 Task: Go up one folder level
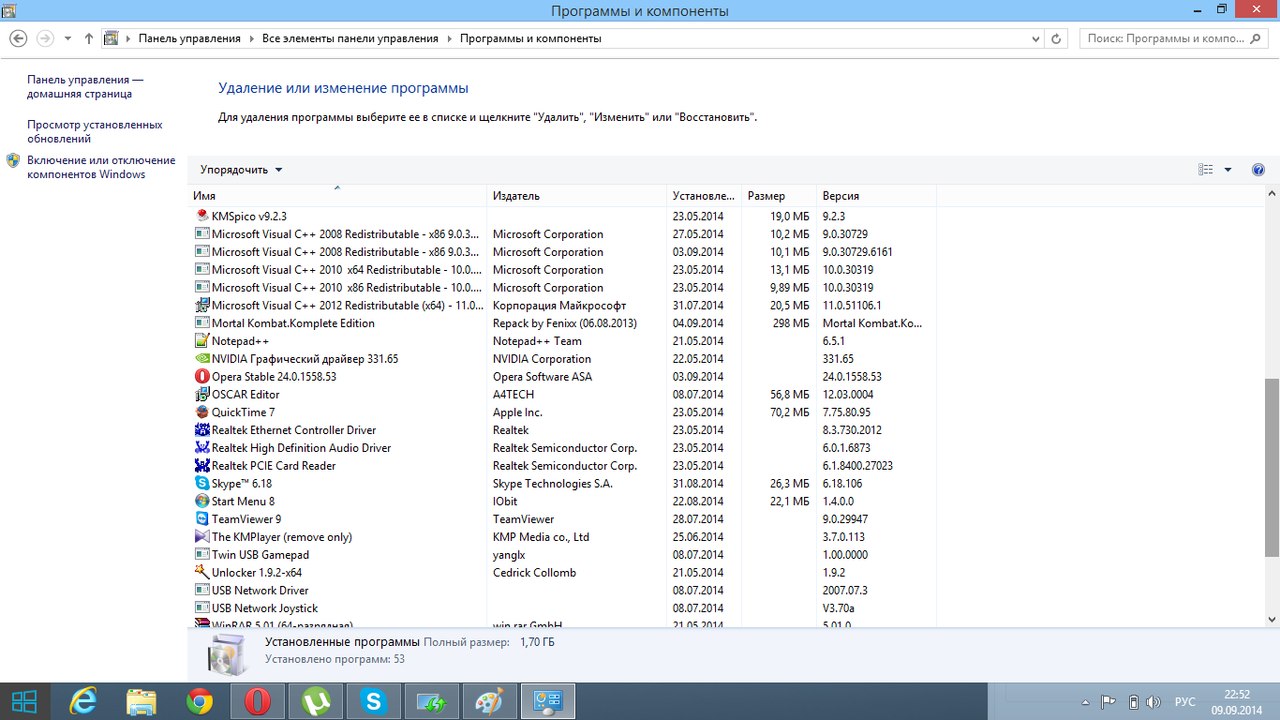point(89,39)
